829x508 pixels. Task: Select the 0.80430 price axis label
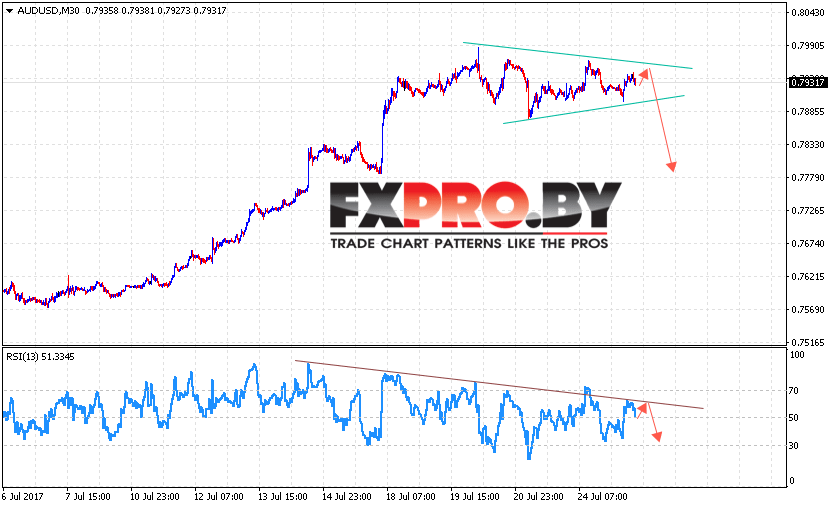point(808,13)
